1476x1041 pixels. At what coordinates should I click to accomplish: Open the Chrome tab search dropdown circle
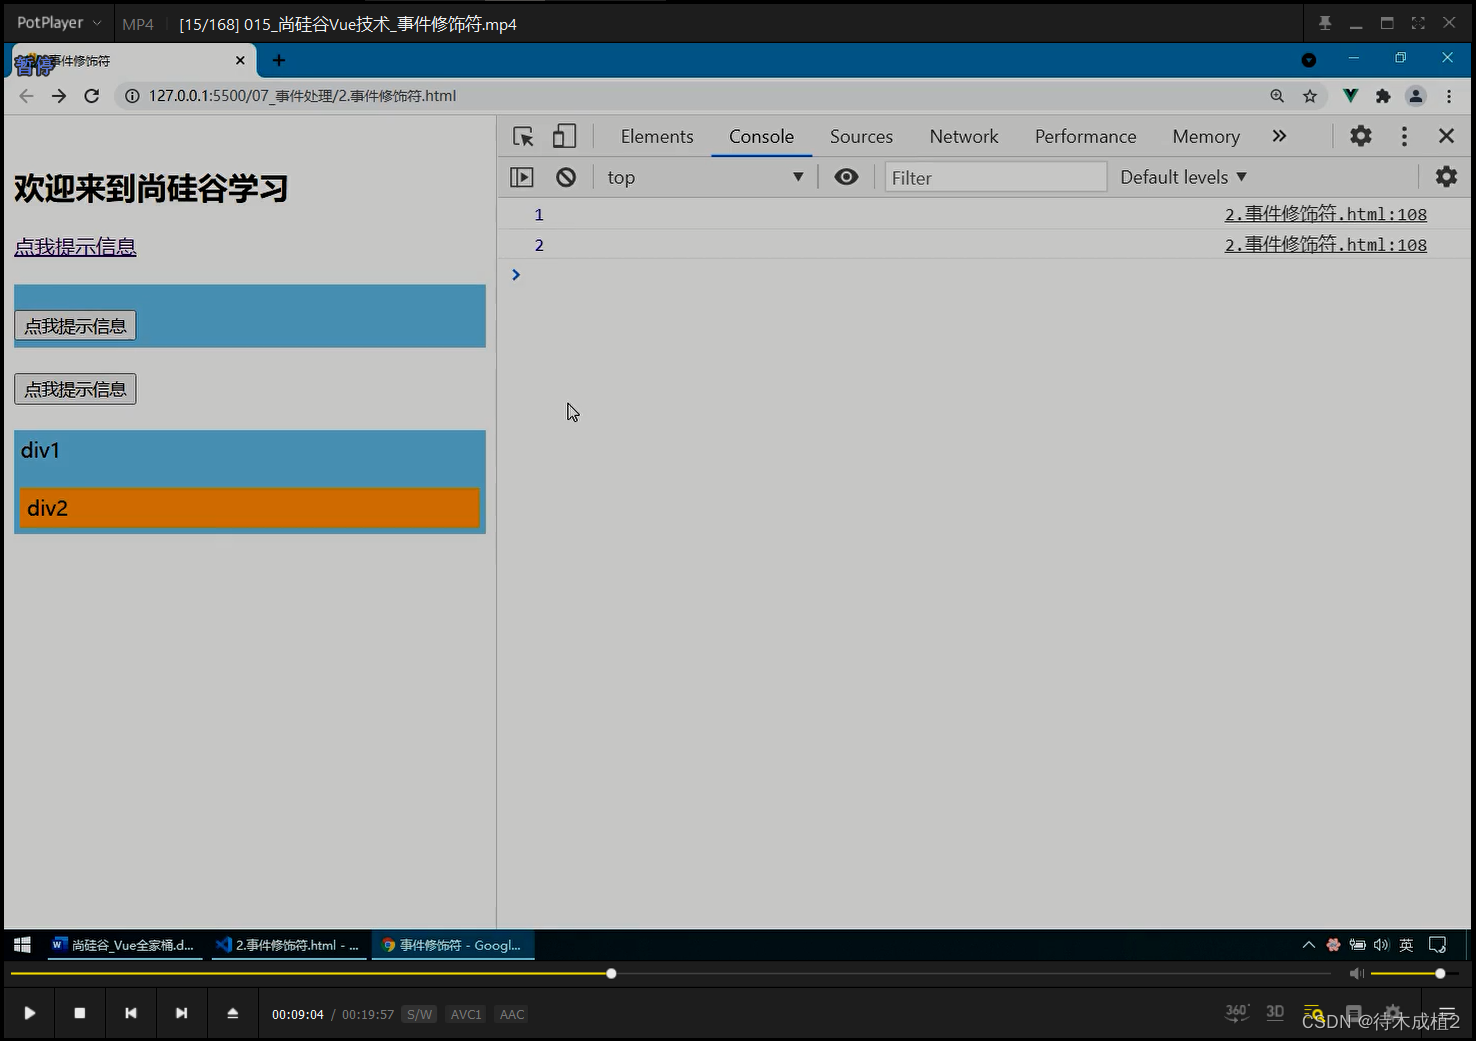(1308, 60)
